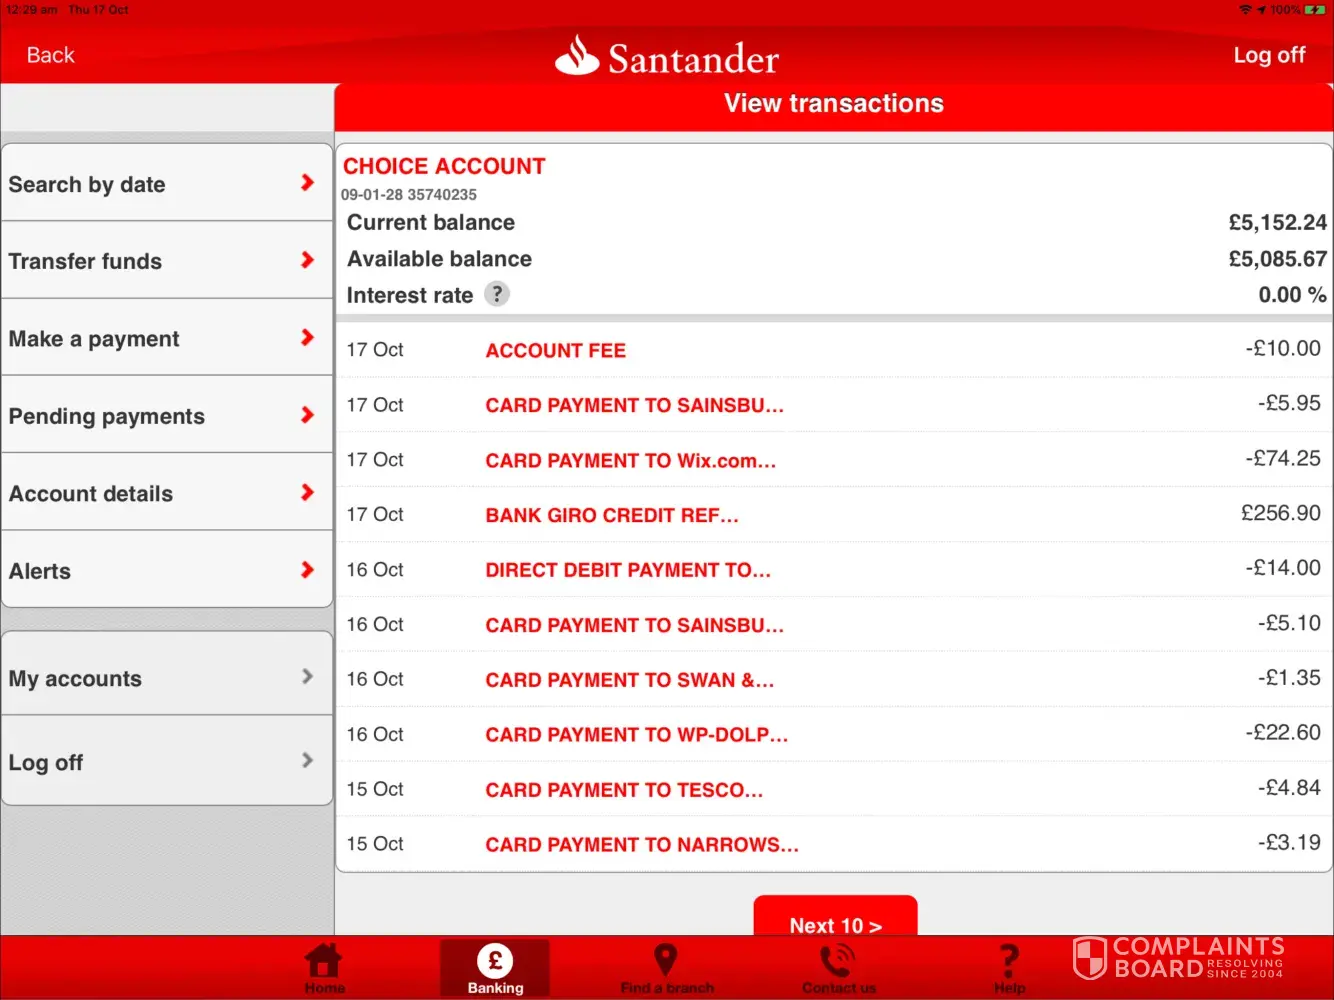Tap Log off in top header

(x=1269, y=55)
